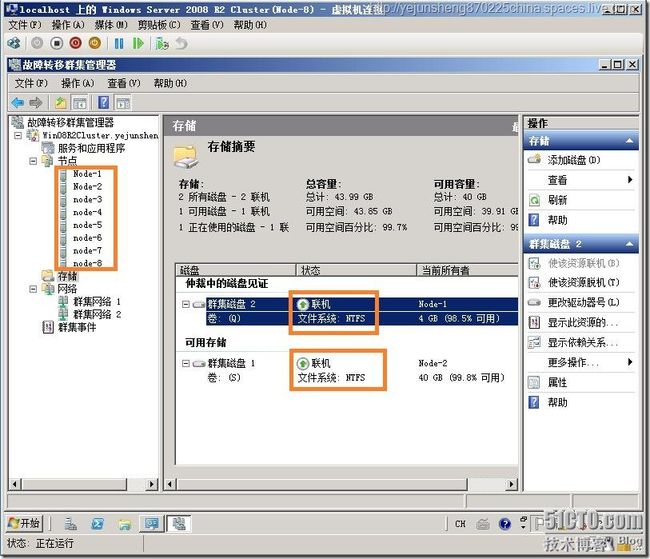Click the green Reset/Resume VM button
The width and height of the screenshot is (650, 559).
pyautogui.click(x=138, y=43)
